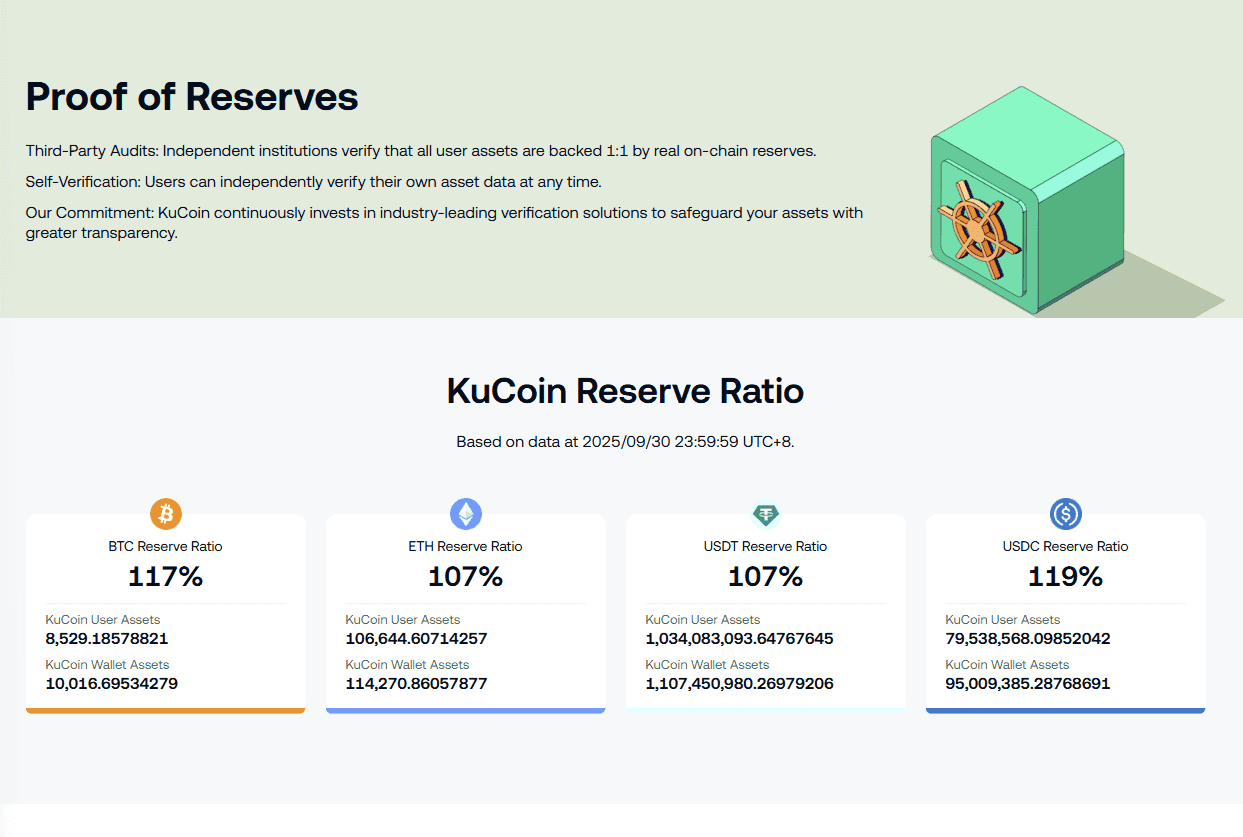The image size is (1243, 837).
Task: Click the Third-Party Audits description line
Action: (x=421, y=151)
